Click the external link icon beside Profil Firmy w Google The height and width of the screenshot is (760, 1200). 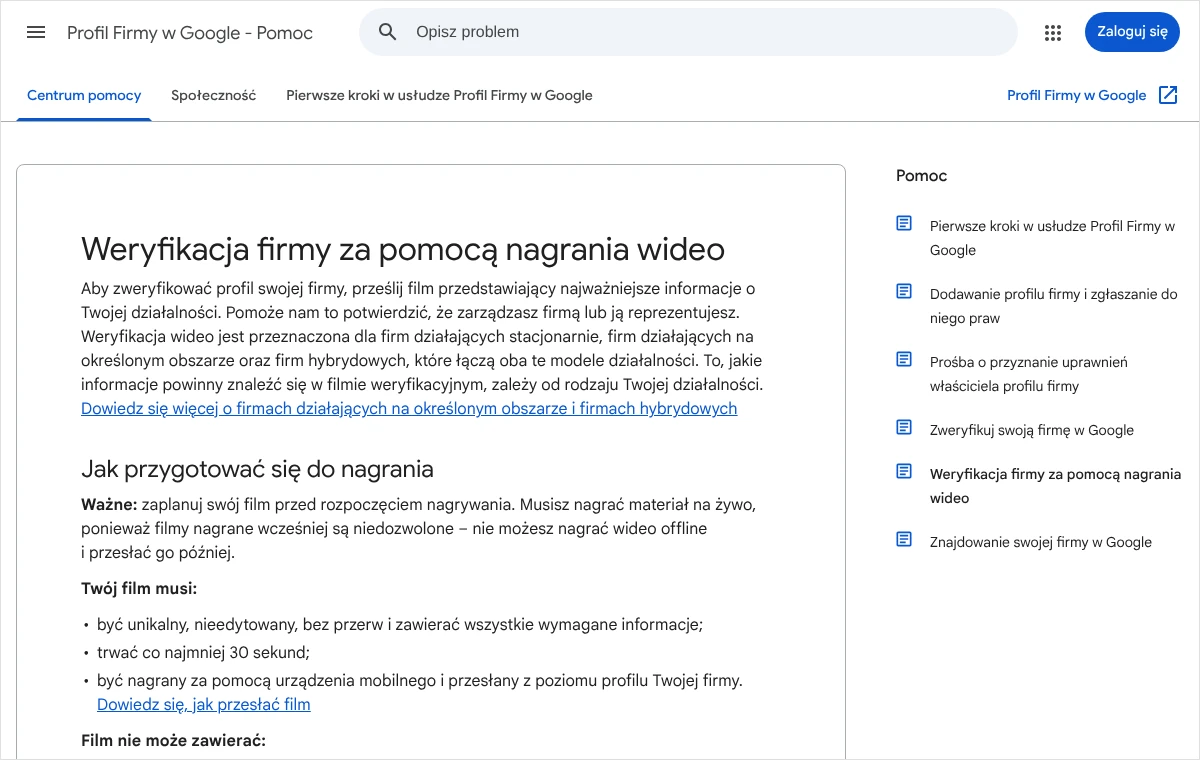click(x=1168, y=95)
